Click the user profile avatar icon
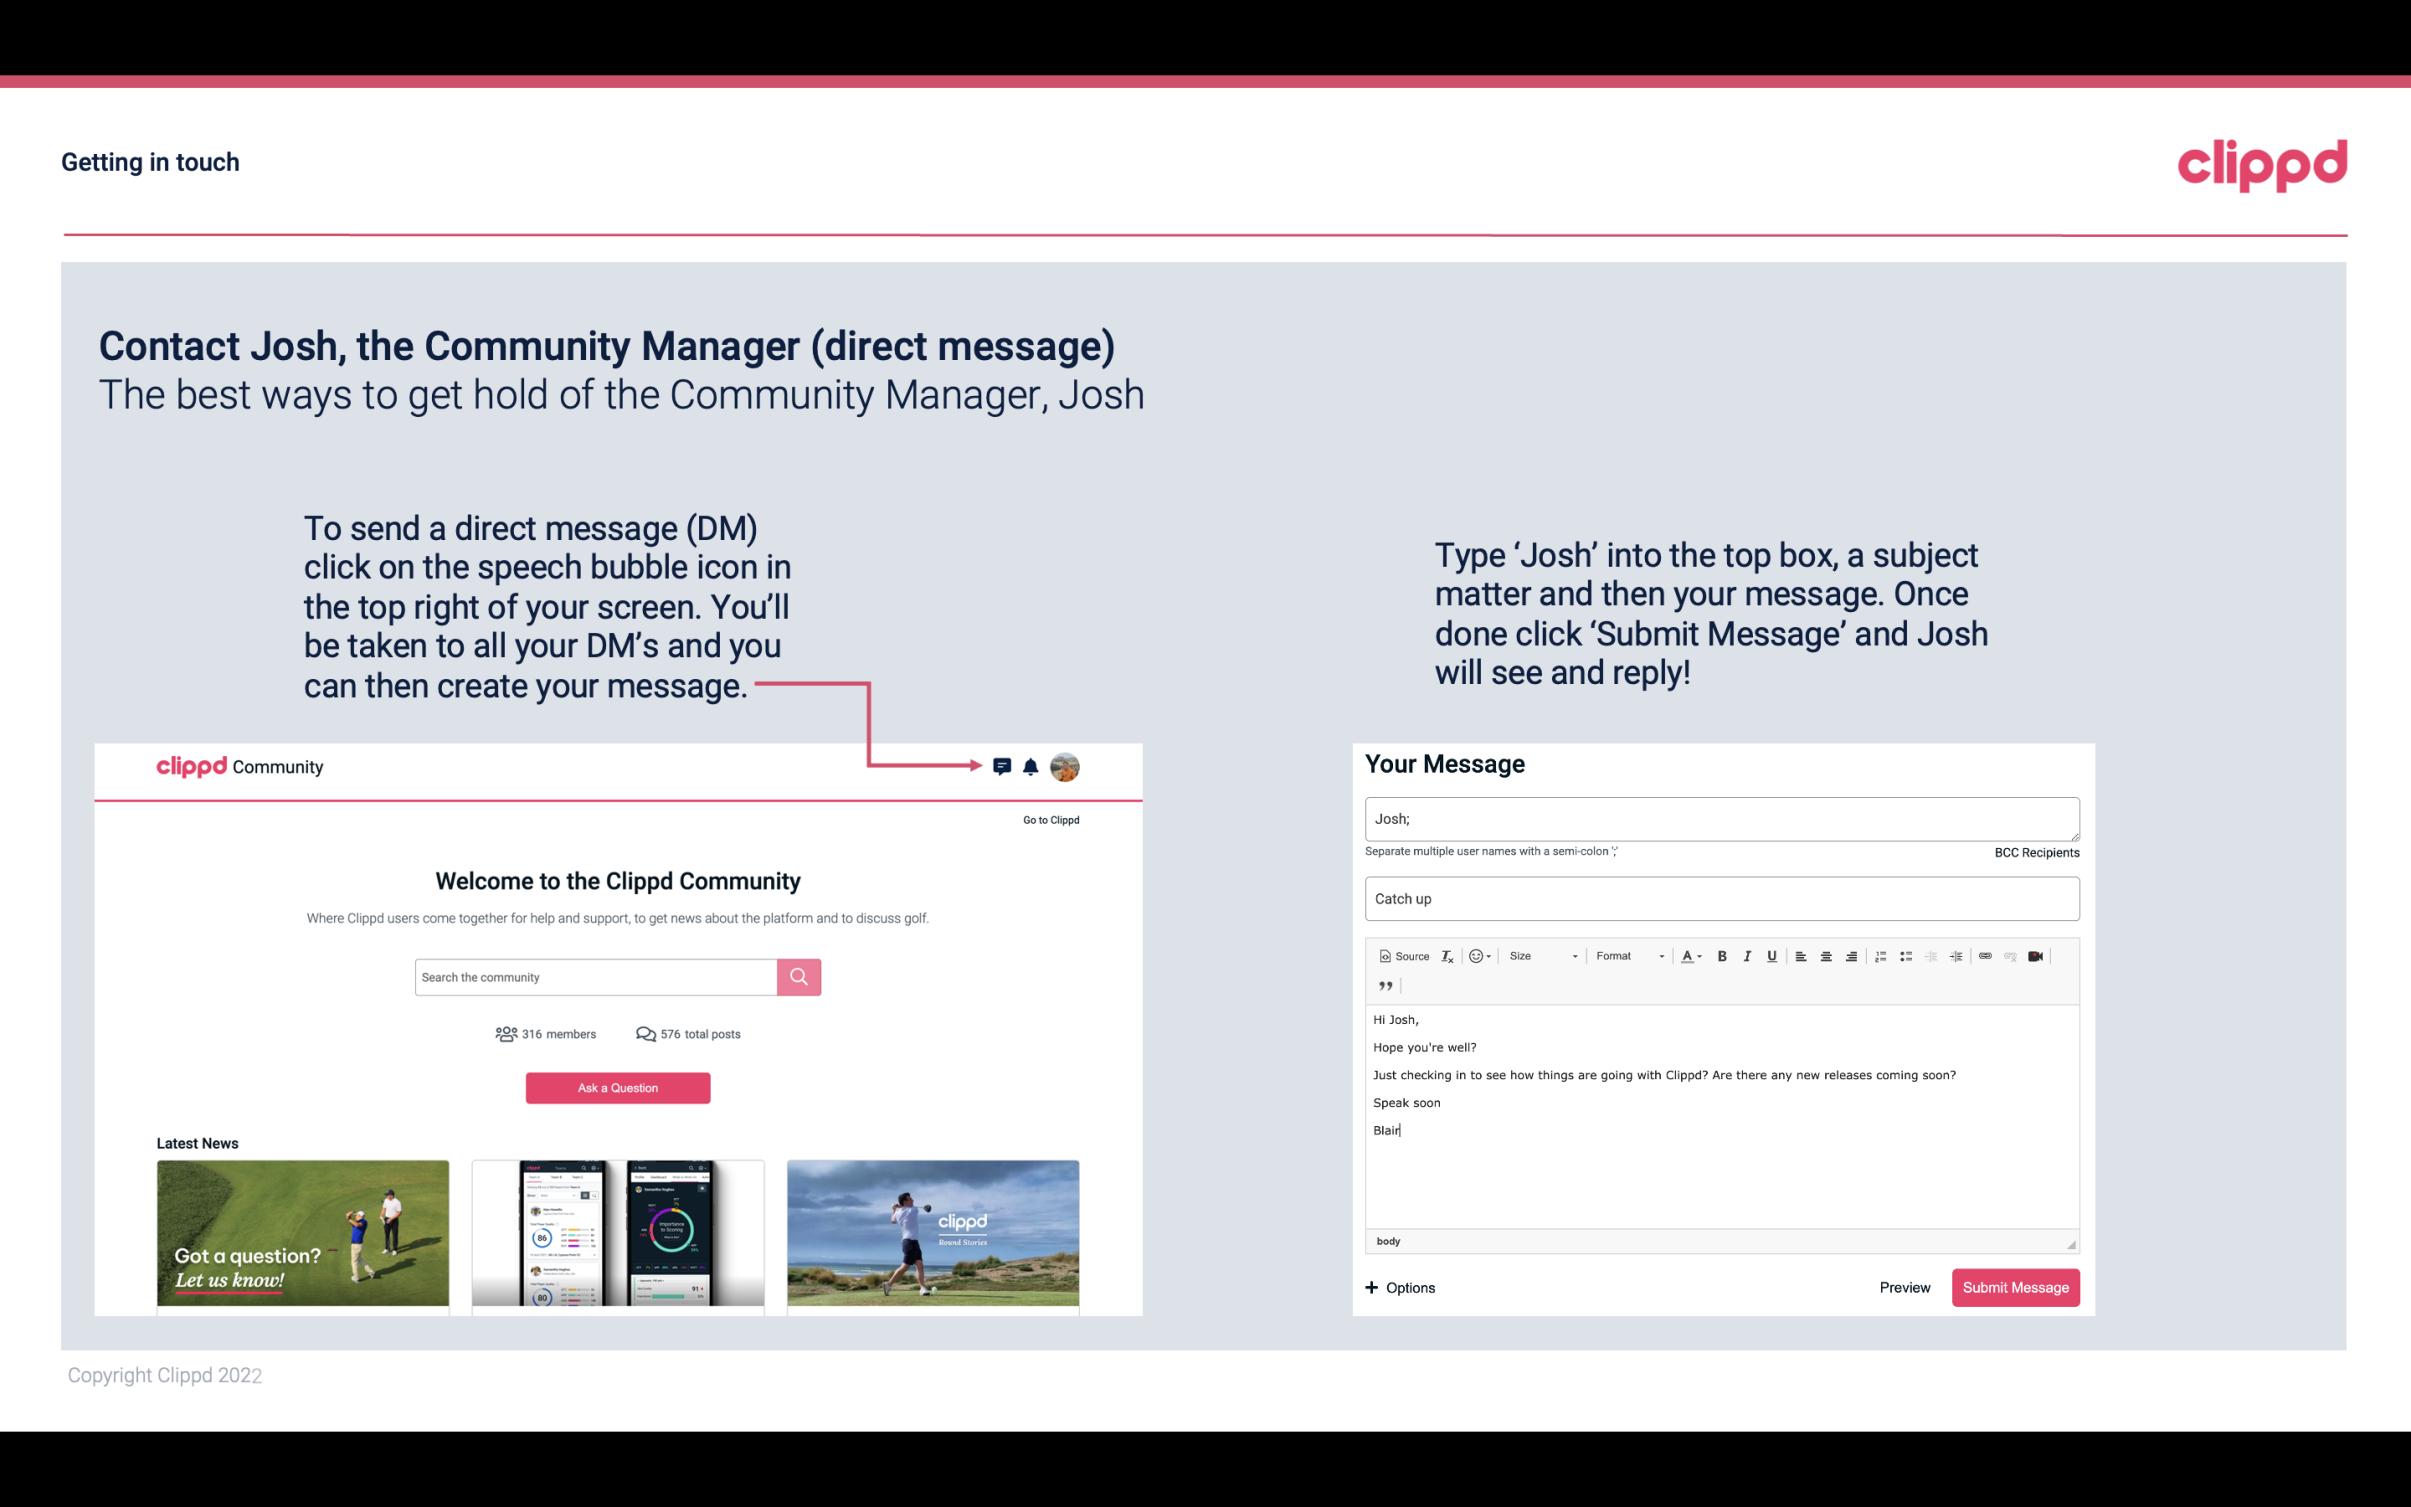Viewport: 2411px width, 1507px height. click(x=1066, y=769)
